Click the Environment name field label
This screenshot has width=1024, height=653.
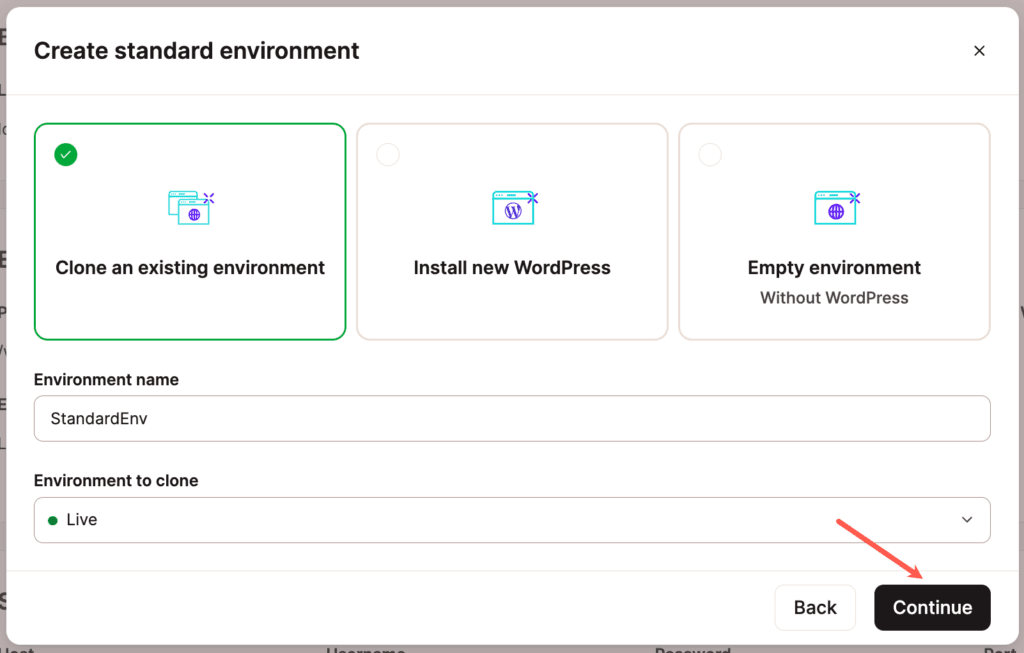tap(106, 380)
